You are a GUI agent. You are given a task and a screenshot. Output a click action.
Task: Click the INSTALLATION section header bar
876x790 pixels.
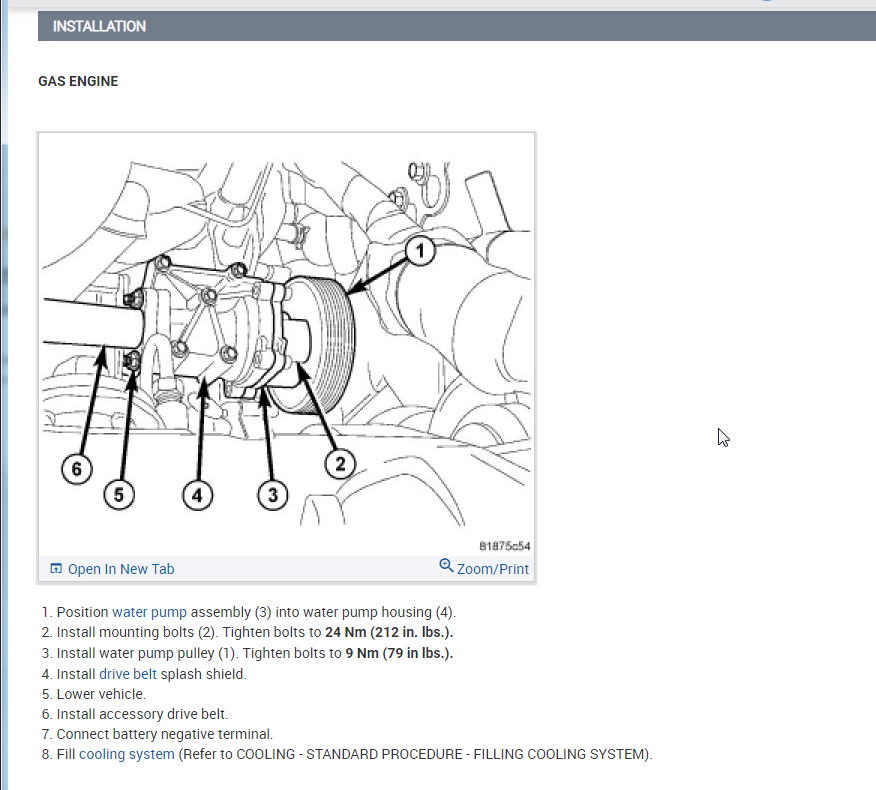coord(456,26)
